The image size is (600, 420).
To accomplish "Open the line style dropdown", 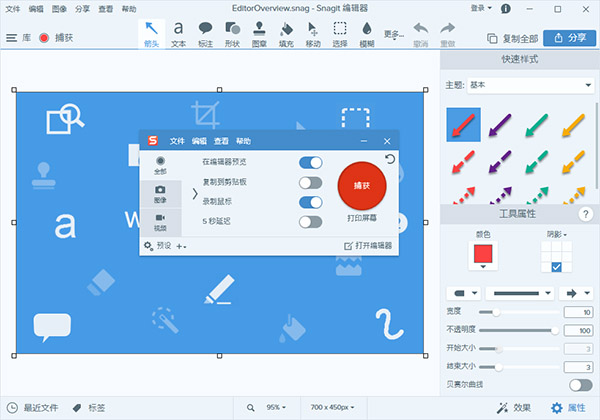I will [x=520, y=293].
